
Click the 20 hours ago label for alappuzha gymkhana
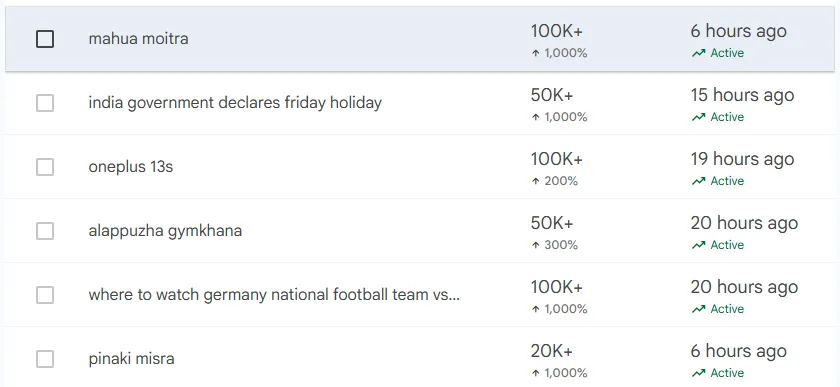point(744,223)
